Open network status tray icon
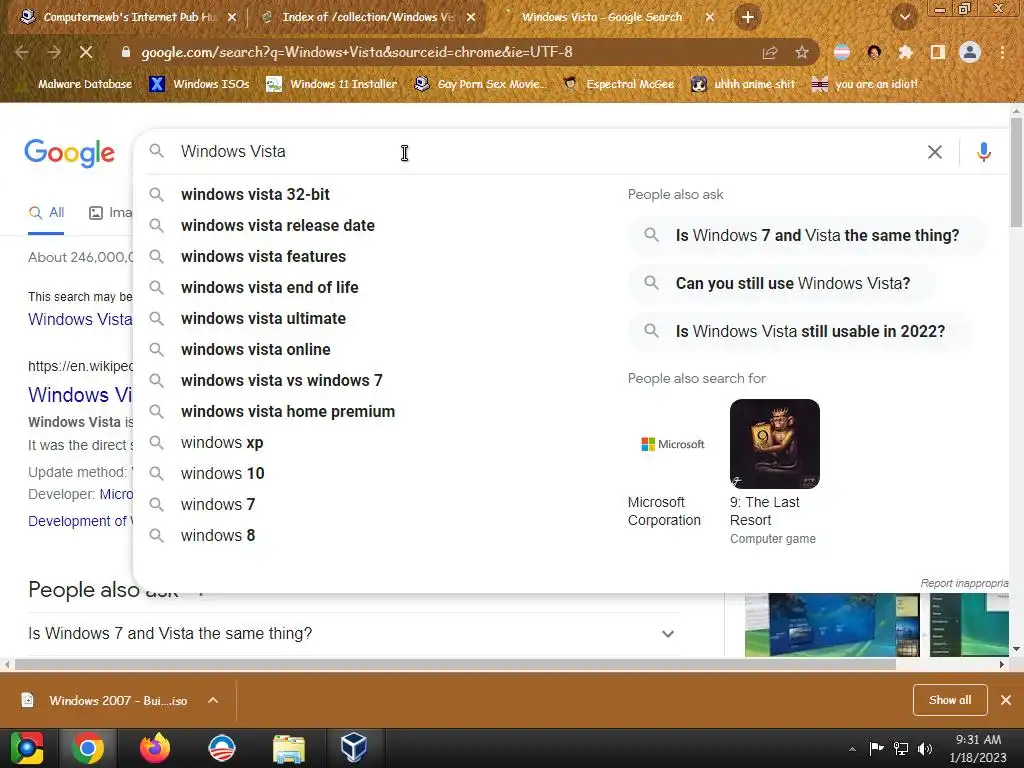 click(x=901, y=749)
